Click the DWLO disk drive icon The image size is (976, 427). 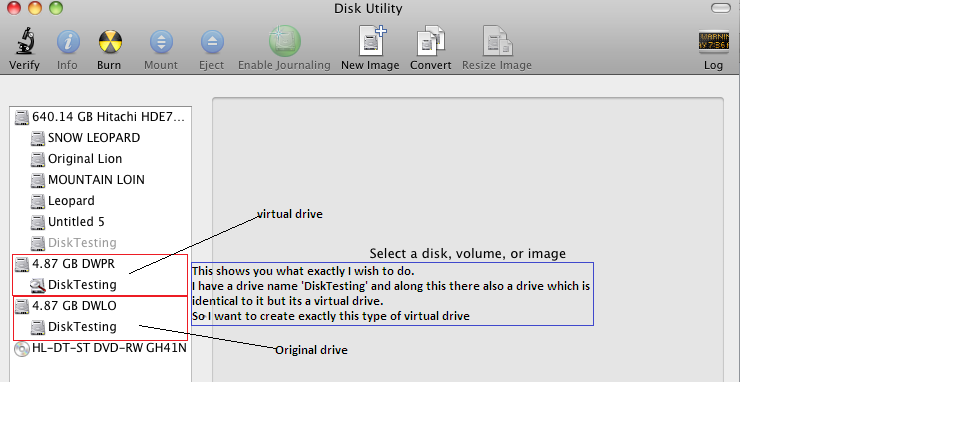coord(22,306)
